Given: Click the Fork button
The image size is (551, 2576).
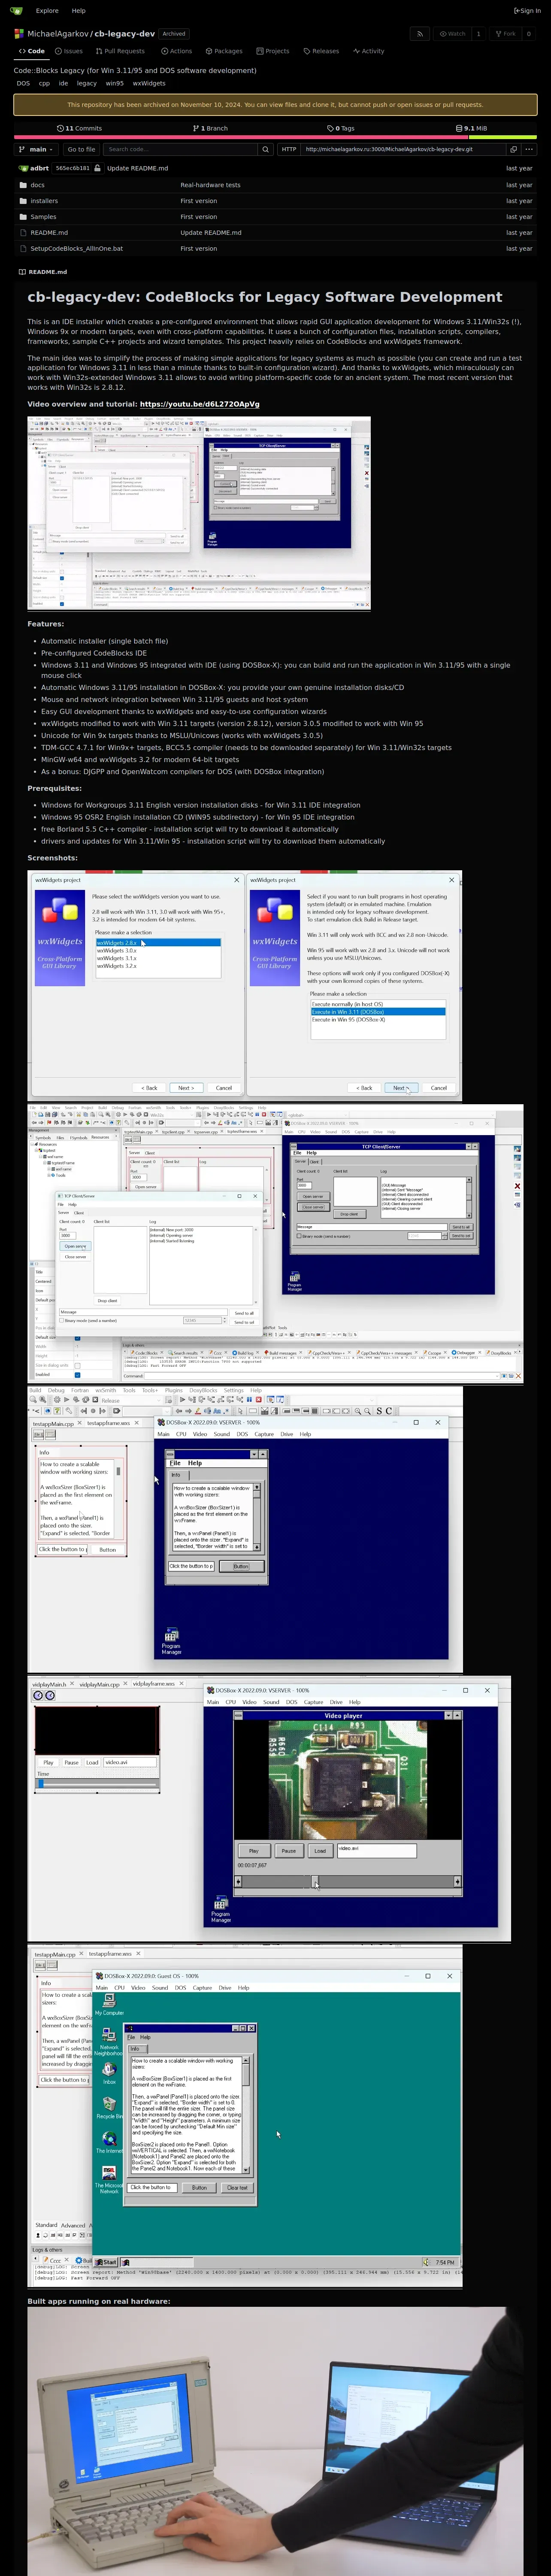Looking at the screenshot, I should 505,33.
